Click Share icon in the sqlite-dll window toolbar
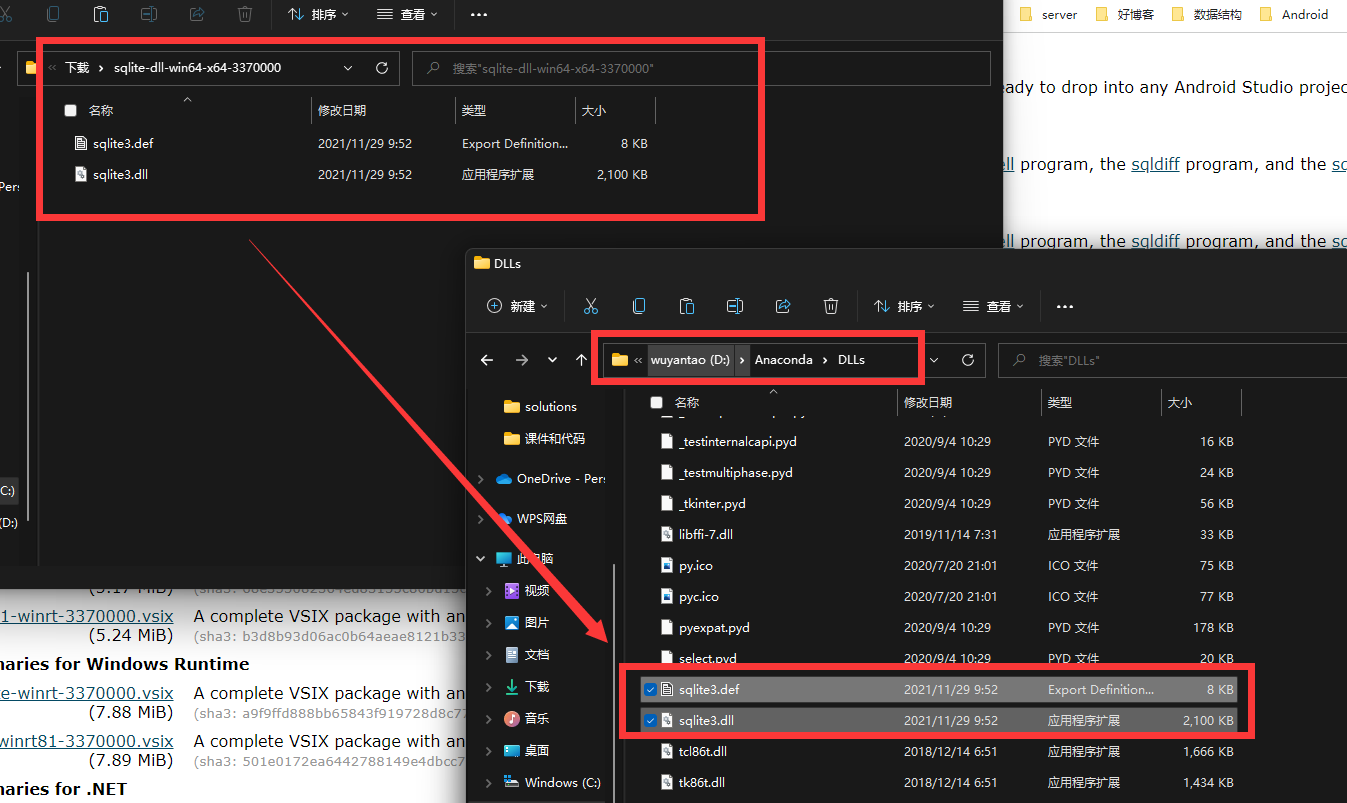1347x803 pixels. coord(197,14)
